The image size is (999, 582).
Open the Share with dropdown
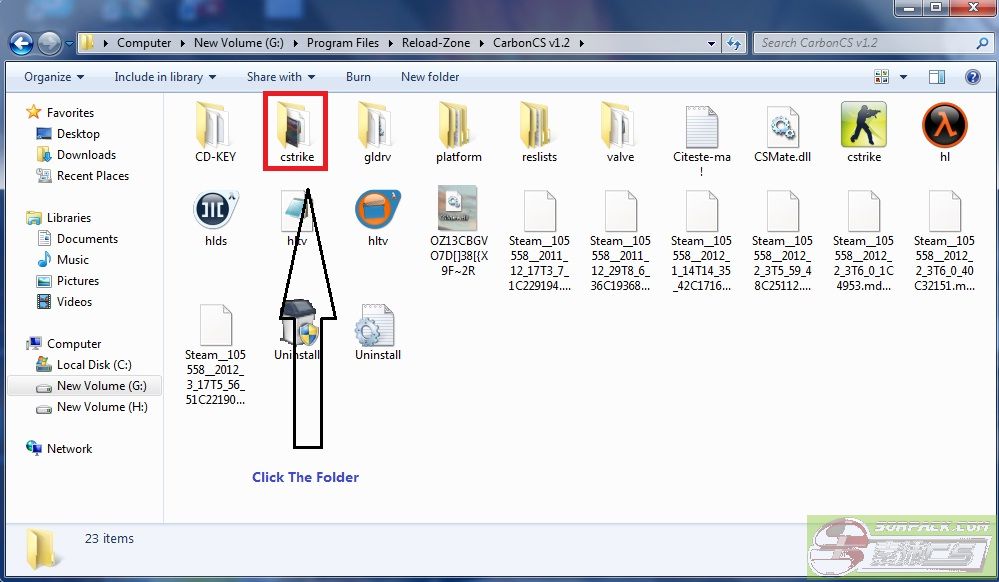(280, 77)
